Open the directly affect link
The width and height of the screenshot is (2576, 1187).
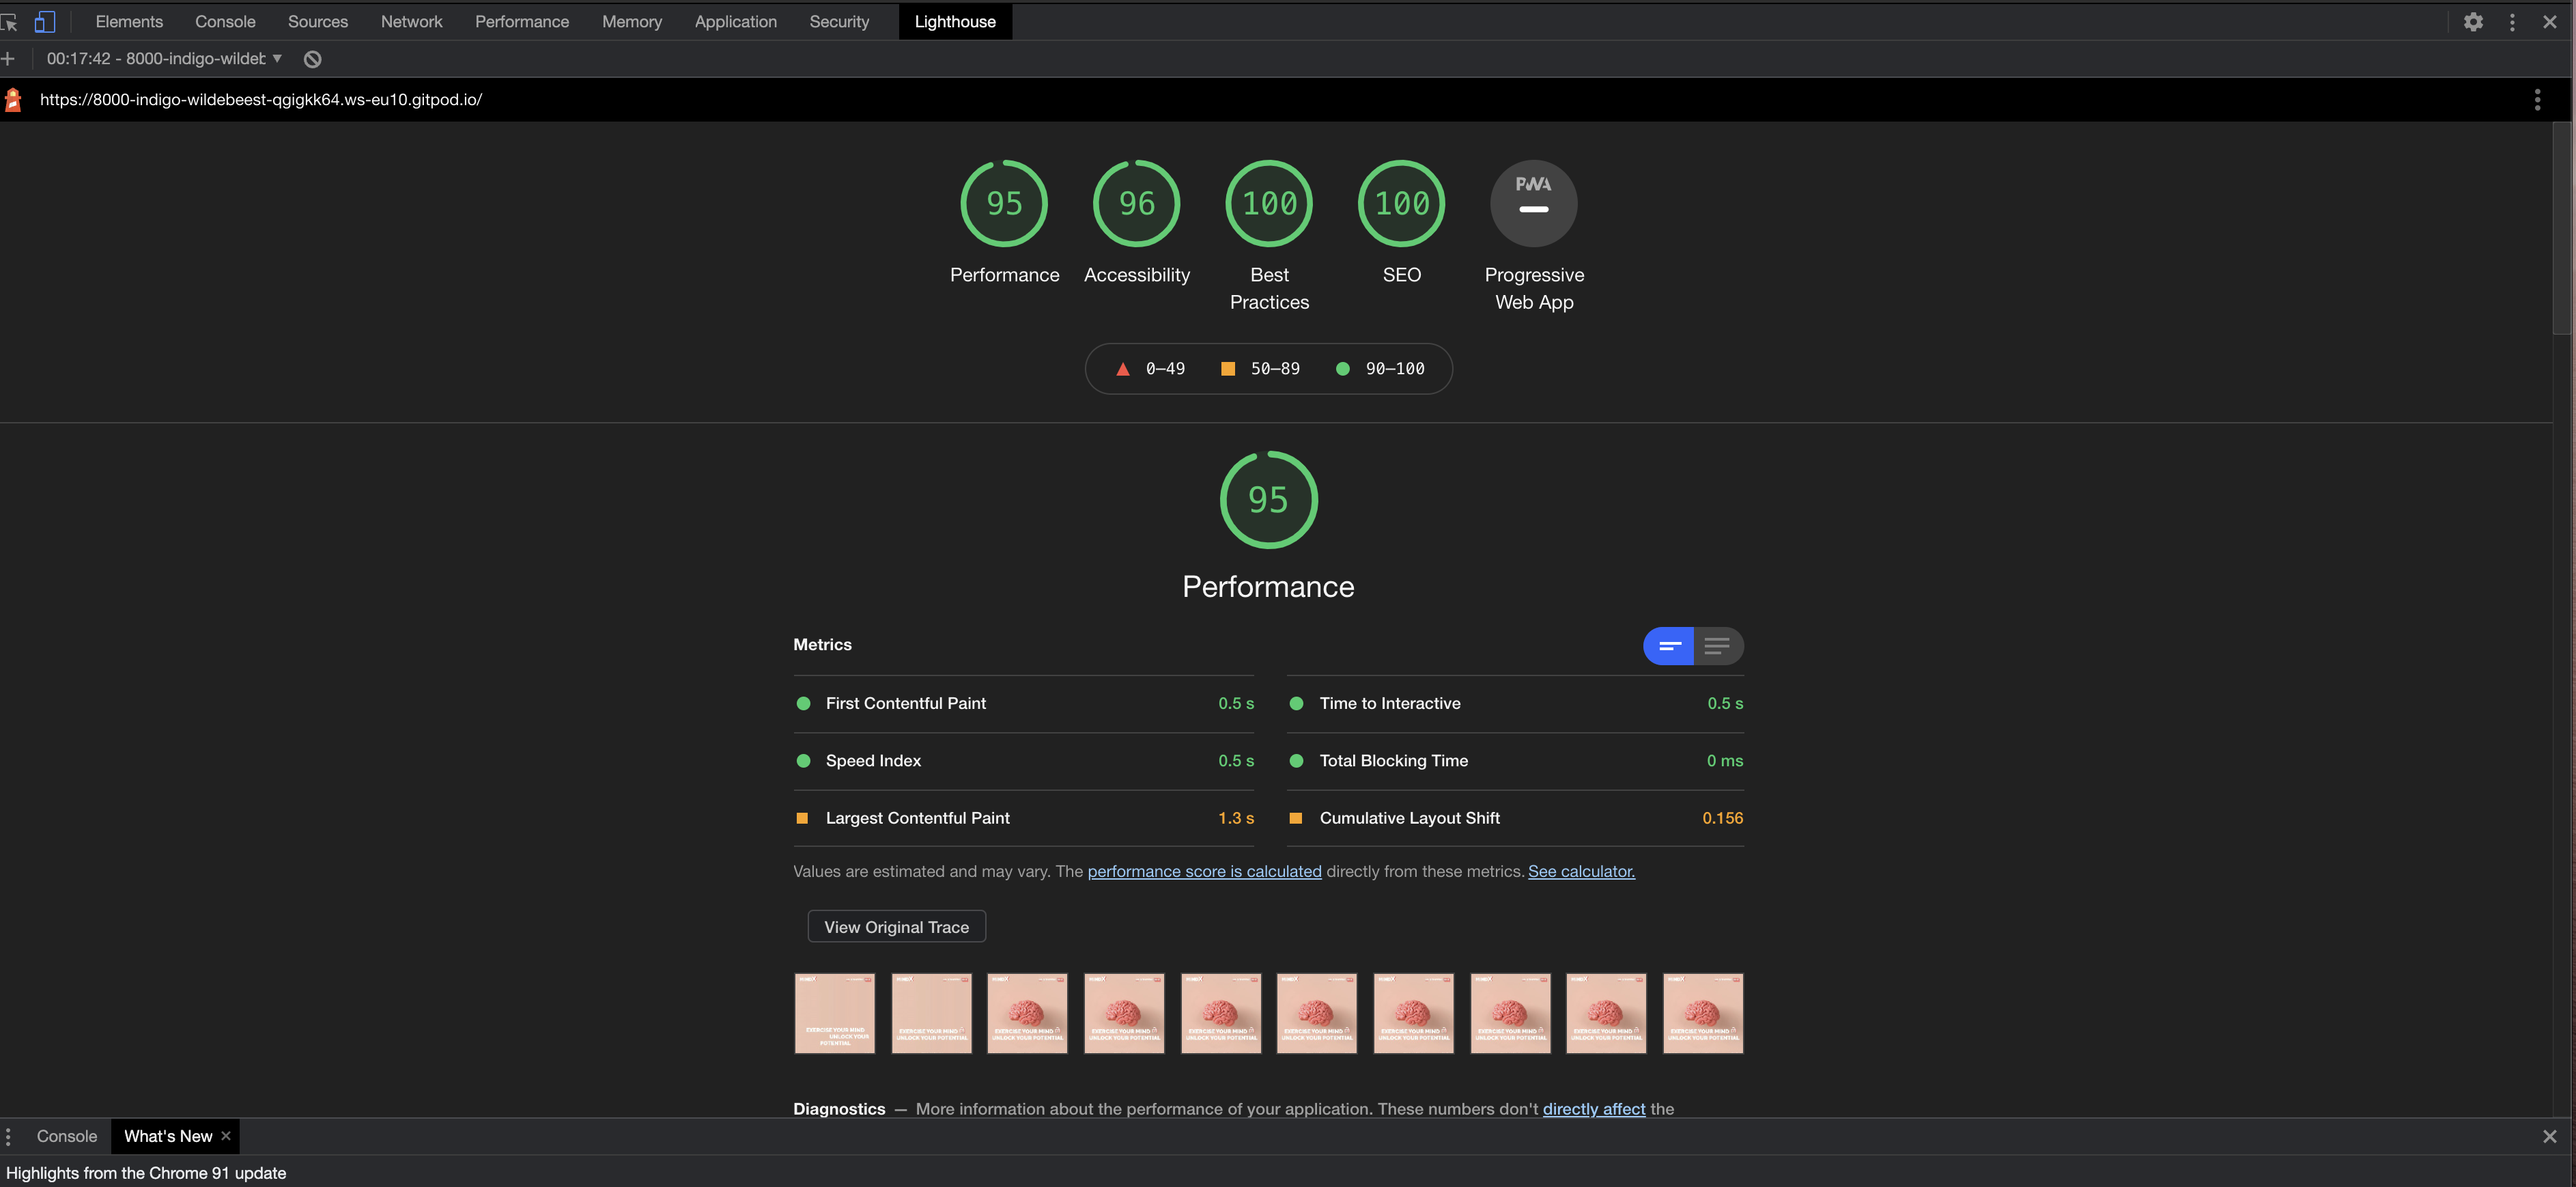1594,1108
